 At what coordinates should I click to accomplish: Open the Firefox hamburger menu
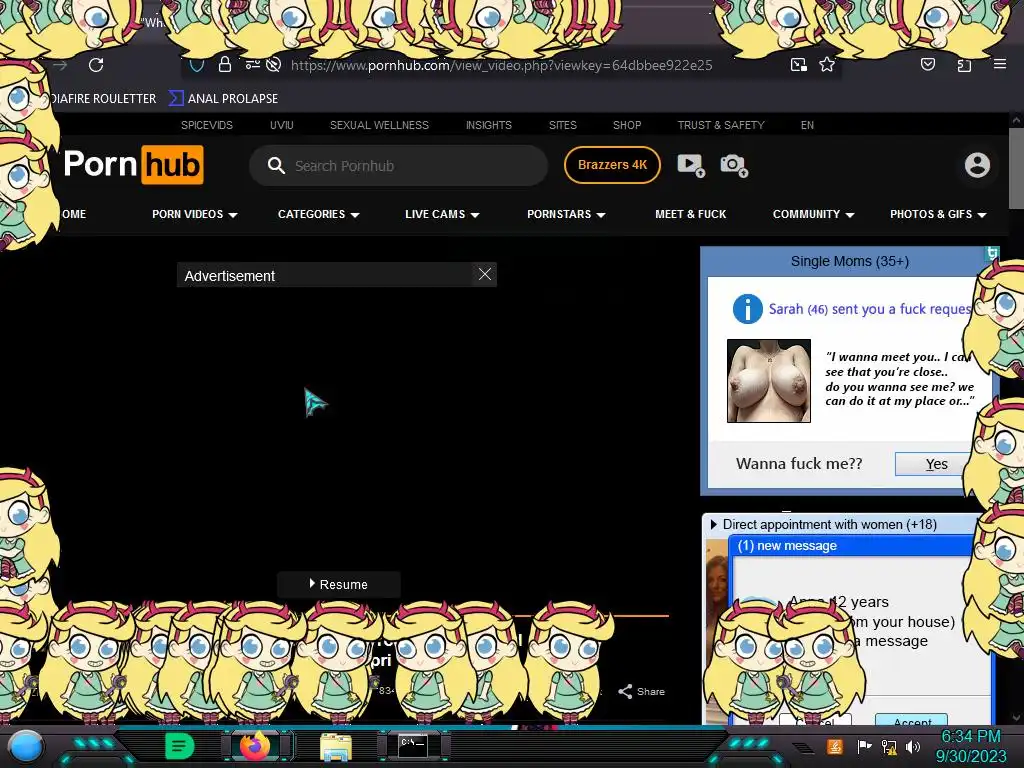click(x=999, y=64)
